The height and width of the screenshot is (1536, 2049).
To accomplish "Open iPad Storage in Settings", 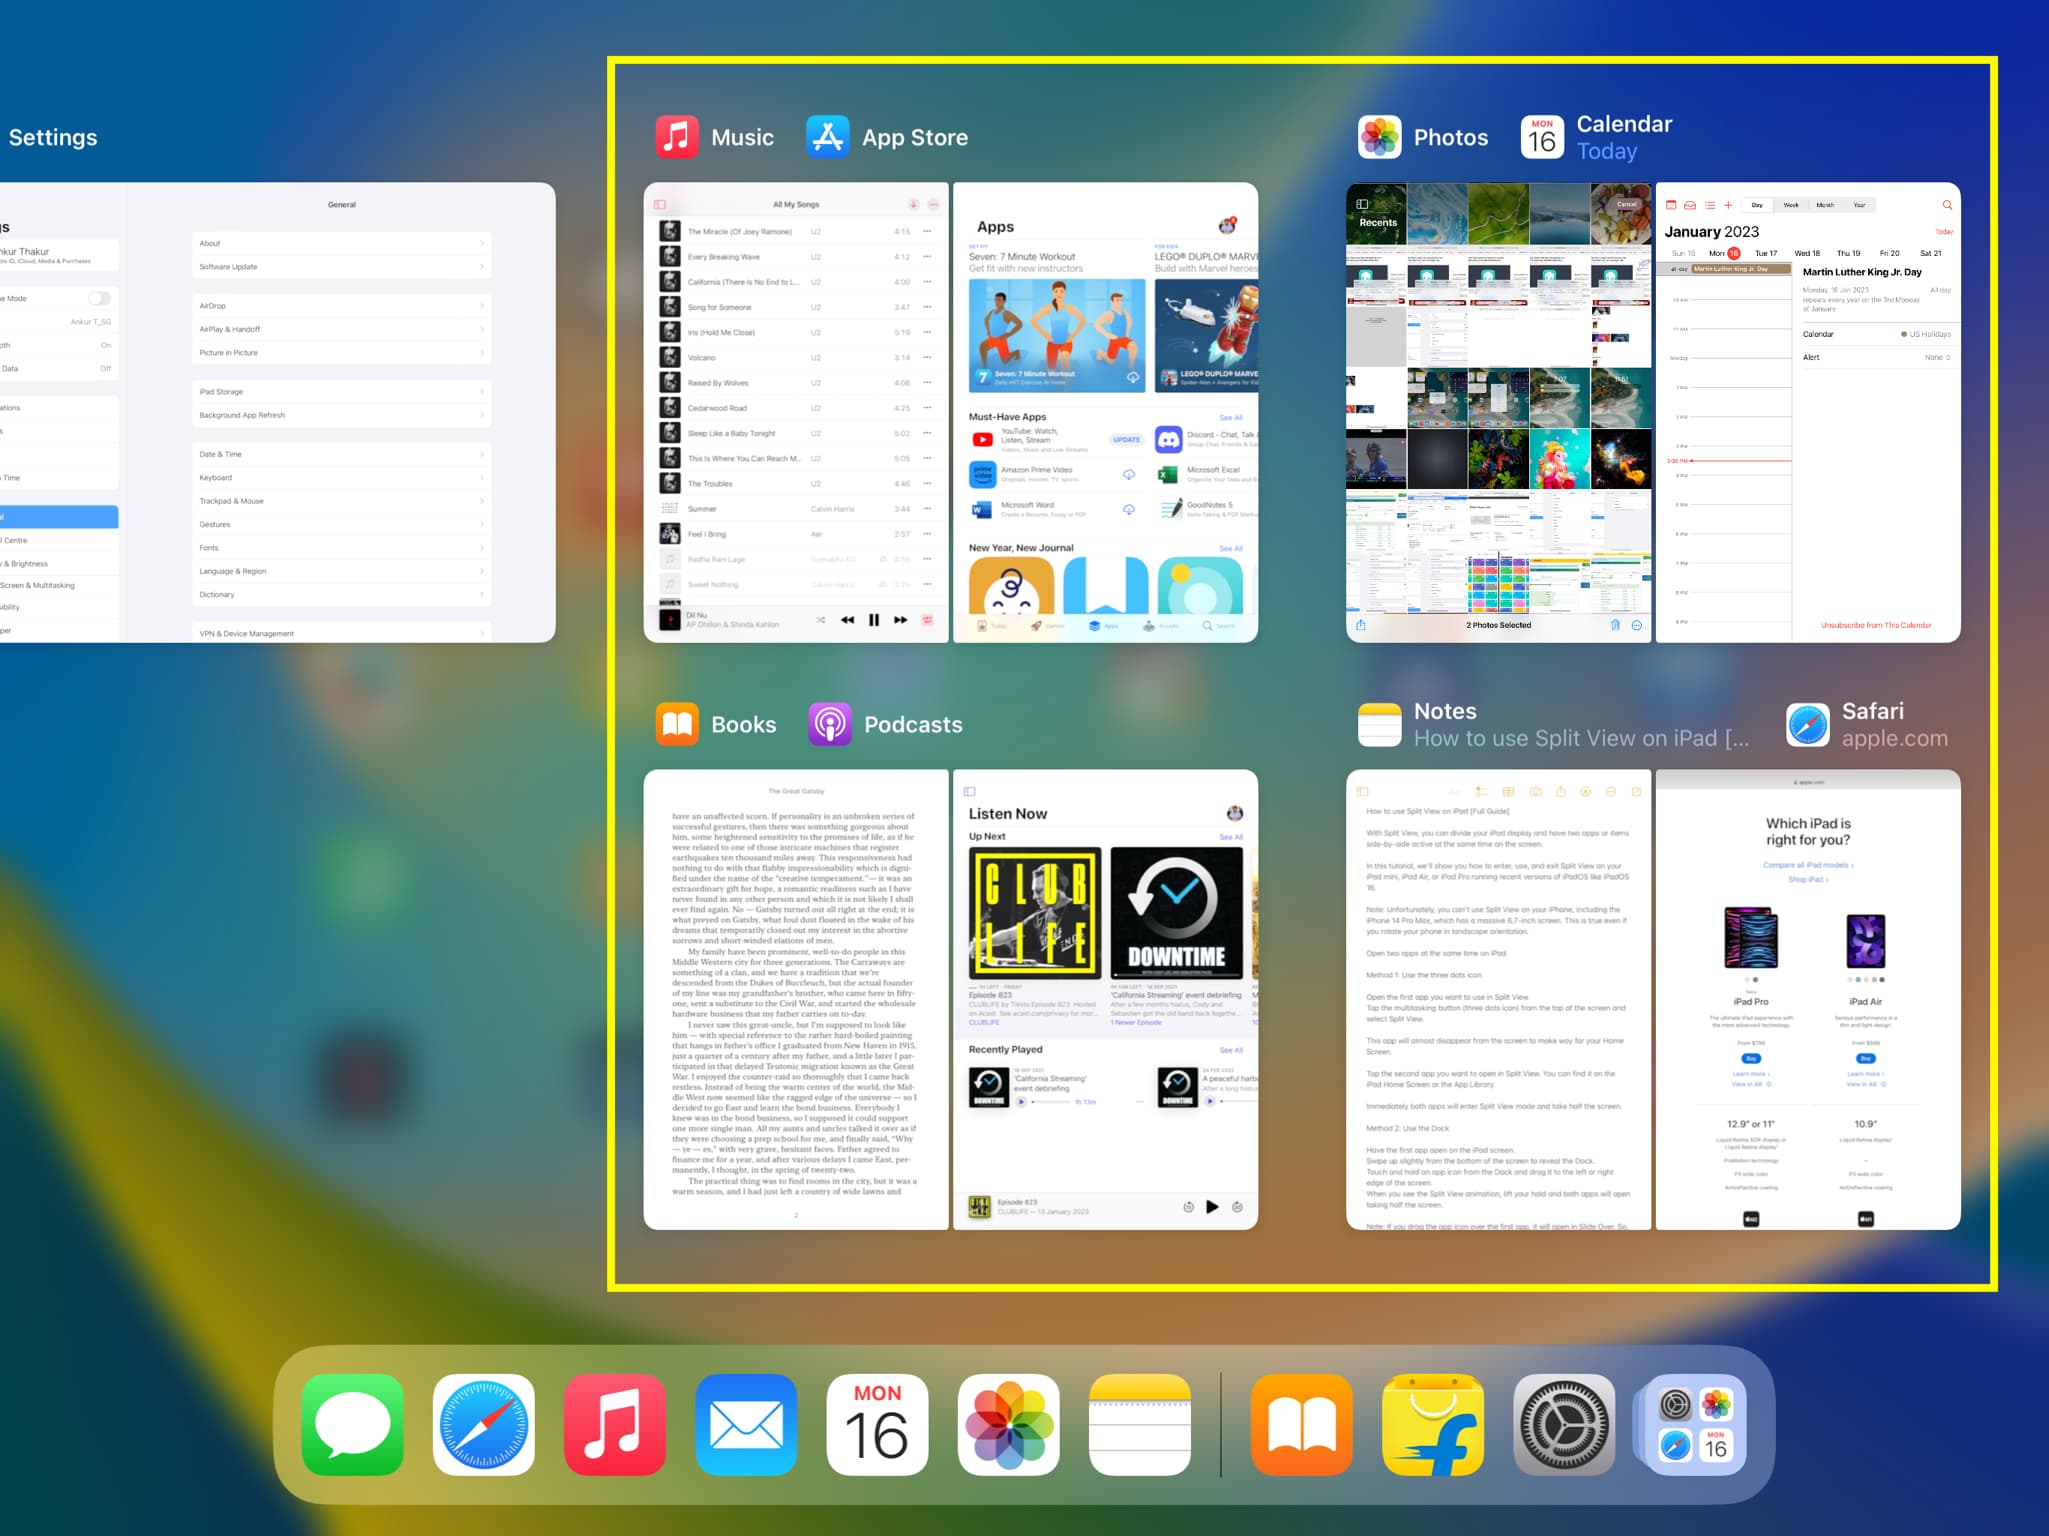I will coord(341,392).
